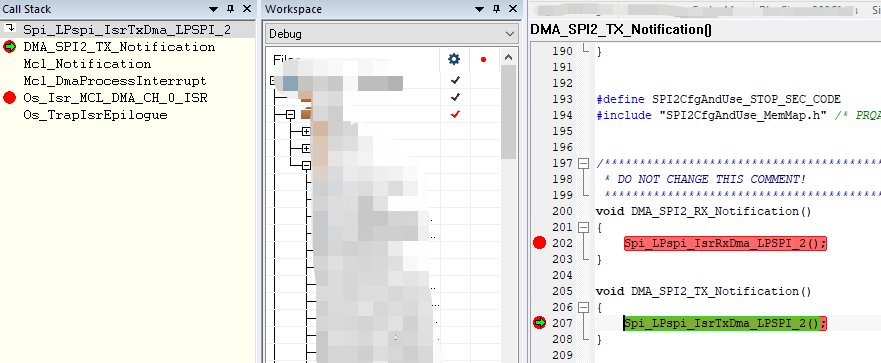Image resolution: width=881 pixels, height=363 pixels.
Task: Open the Workspace panel options arrow
Action: (x=479, y=10)
